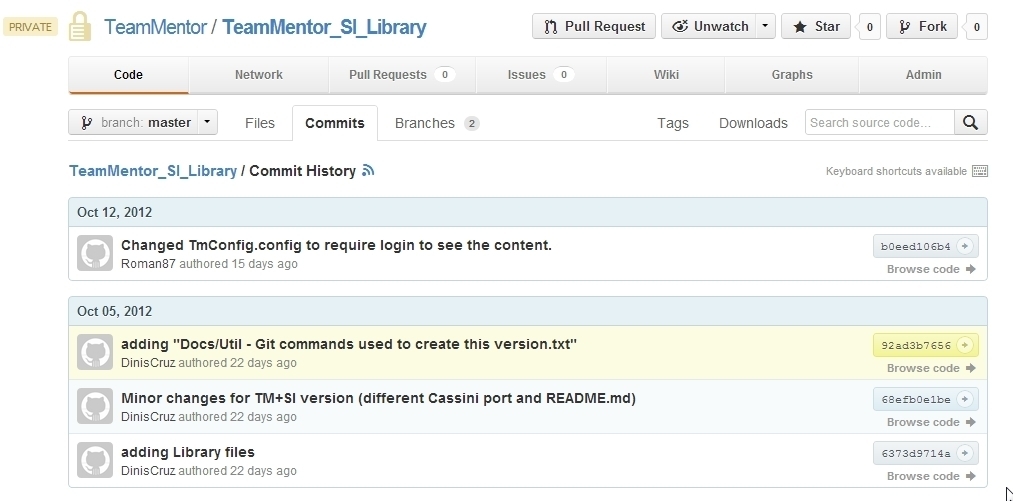The height and width of the screenshot is (501, 1013).
Task: Open the Branches tab
Action: (x=436, y=123)
